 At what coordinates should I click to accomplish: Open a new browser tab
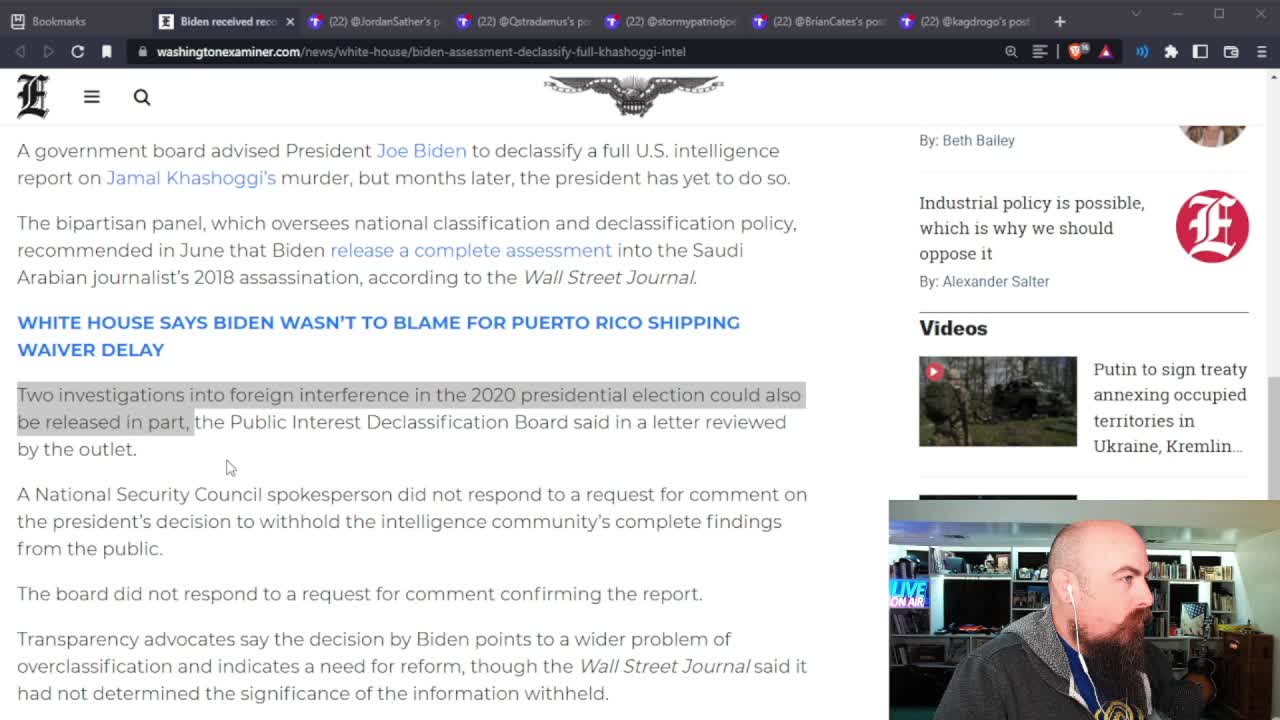point(1060,21)
